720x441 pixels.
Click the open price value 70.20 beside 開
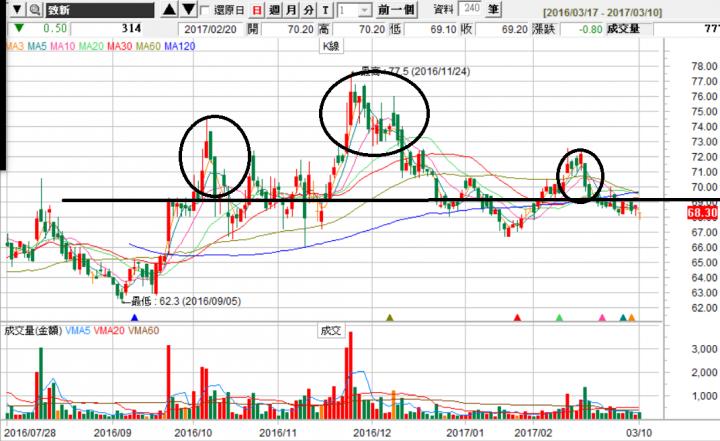coord(290,29)
